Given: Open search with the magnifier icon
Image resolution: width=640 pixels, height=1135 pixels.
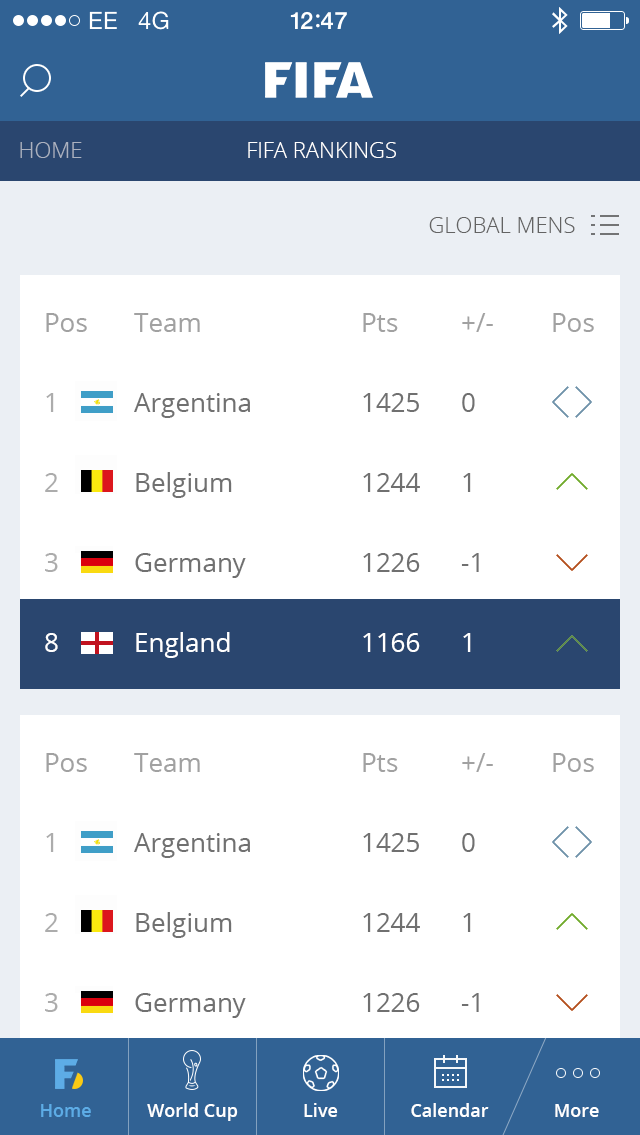Looking at the screenshot, I should [35, 80].
